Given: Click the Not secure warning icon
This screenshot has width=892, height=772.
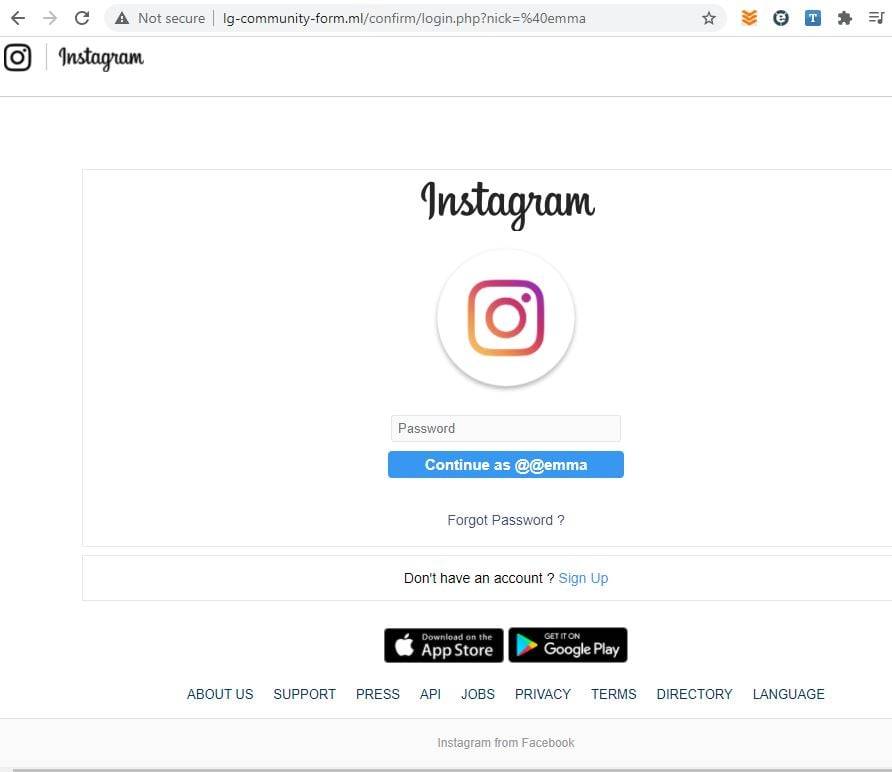Looking at the screenshot, I should coord(122,18).
